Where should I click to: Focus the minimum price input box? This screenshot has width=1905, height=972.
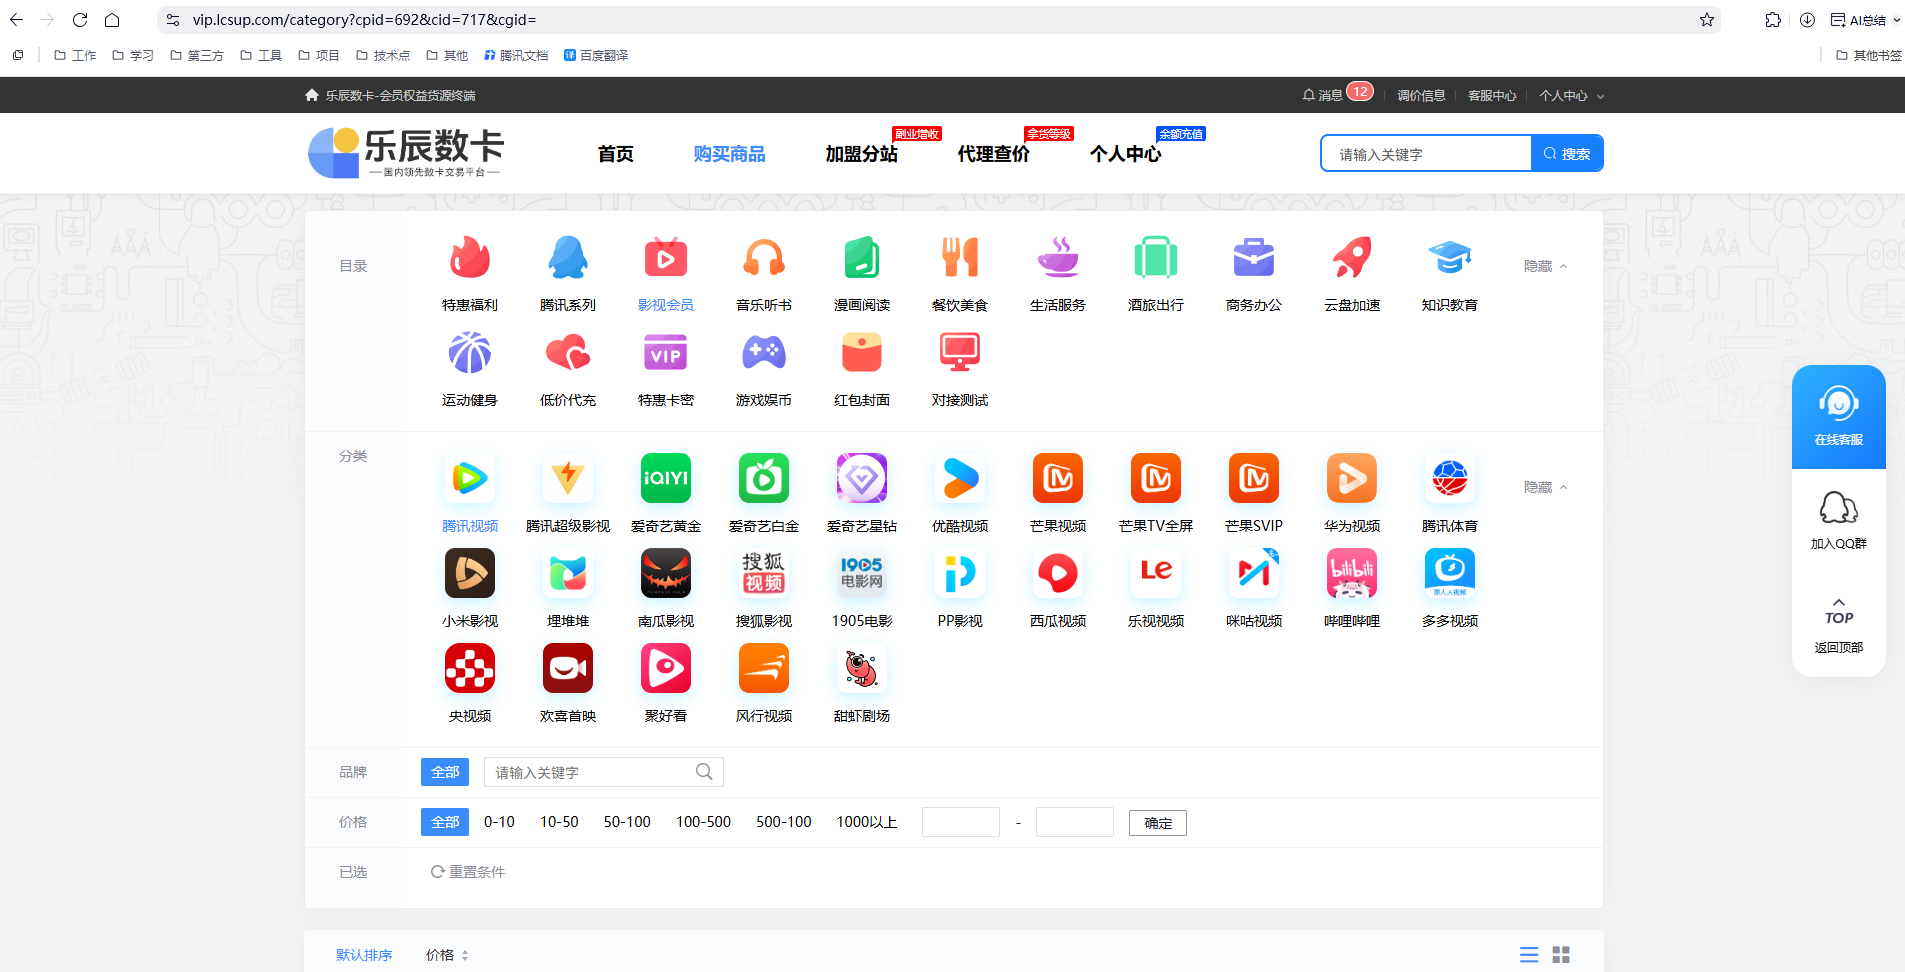961,822
